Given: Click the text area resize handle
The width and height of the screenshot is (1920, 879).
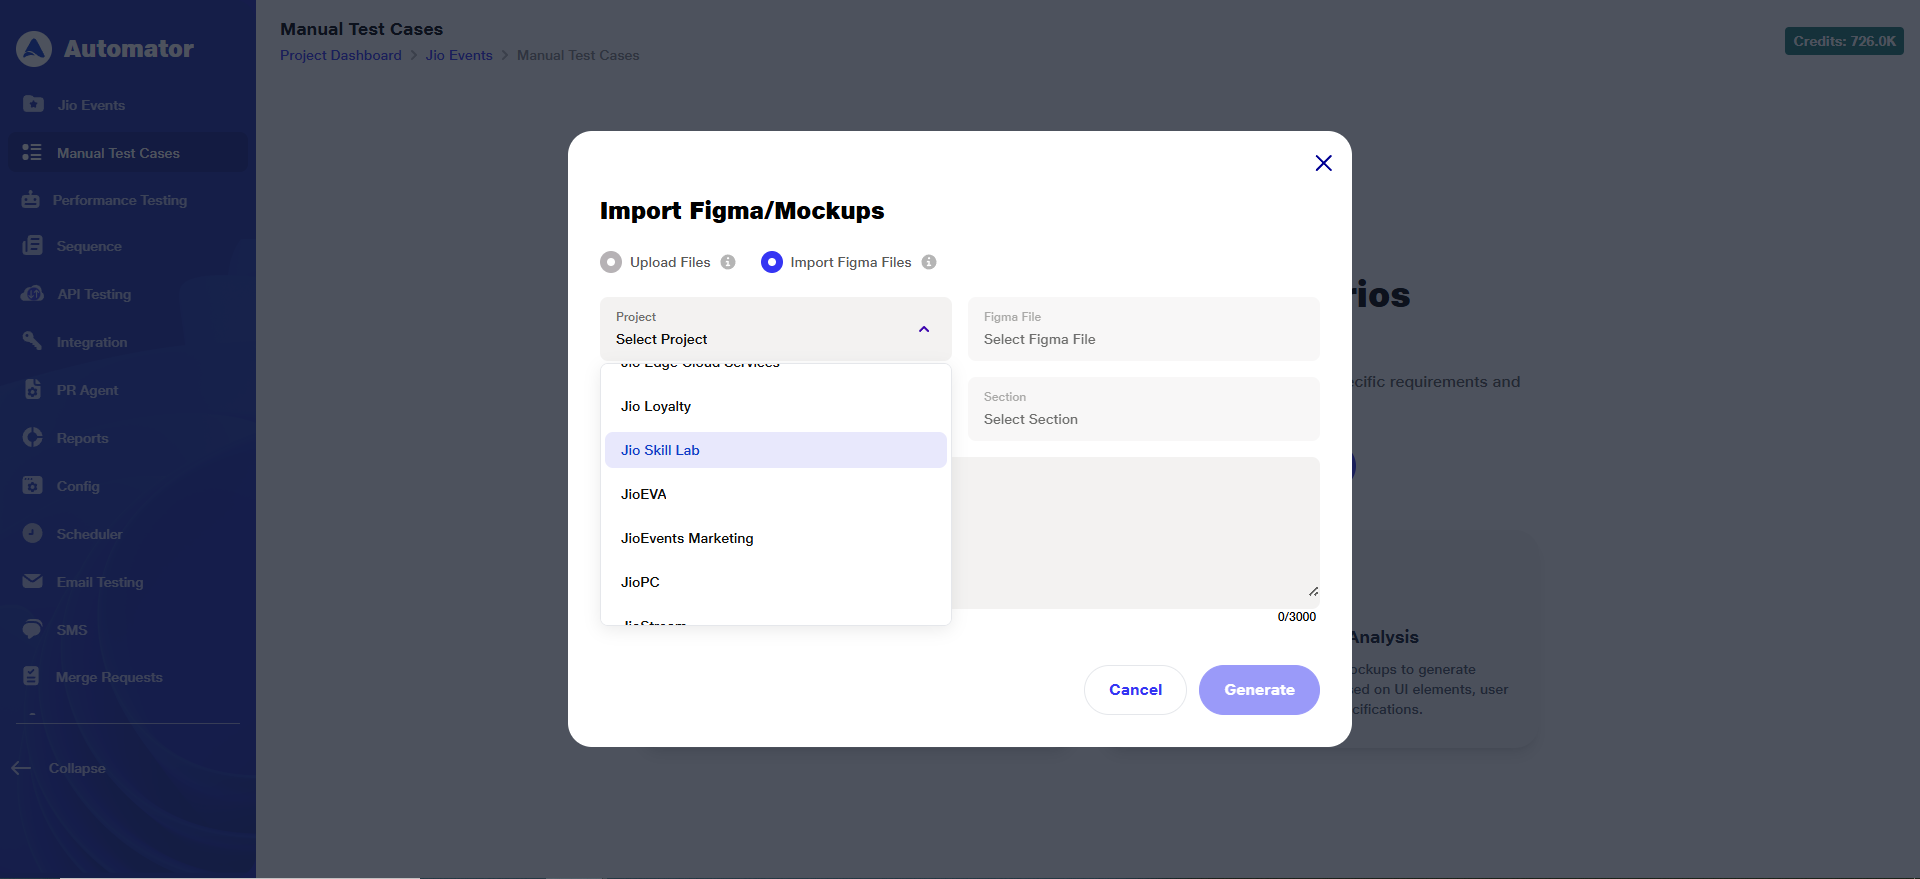Looking at the screenshot, I should tap(1313, 591).
